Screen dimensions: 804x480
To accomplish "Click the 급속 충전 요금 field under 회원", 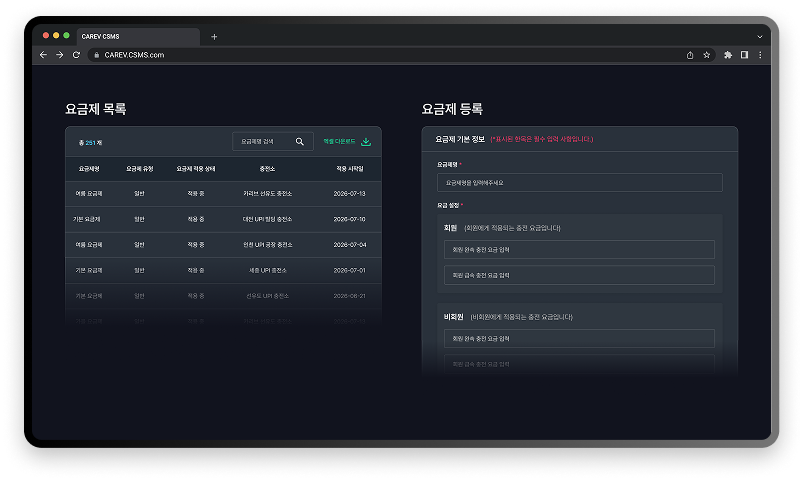I will [x=579, y=275].
